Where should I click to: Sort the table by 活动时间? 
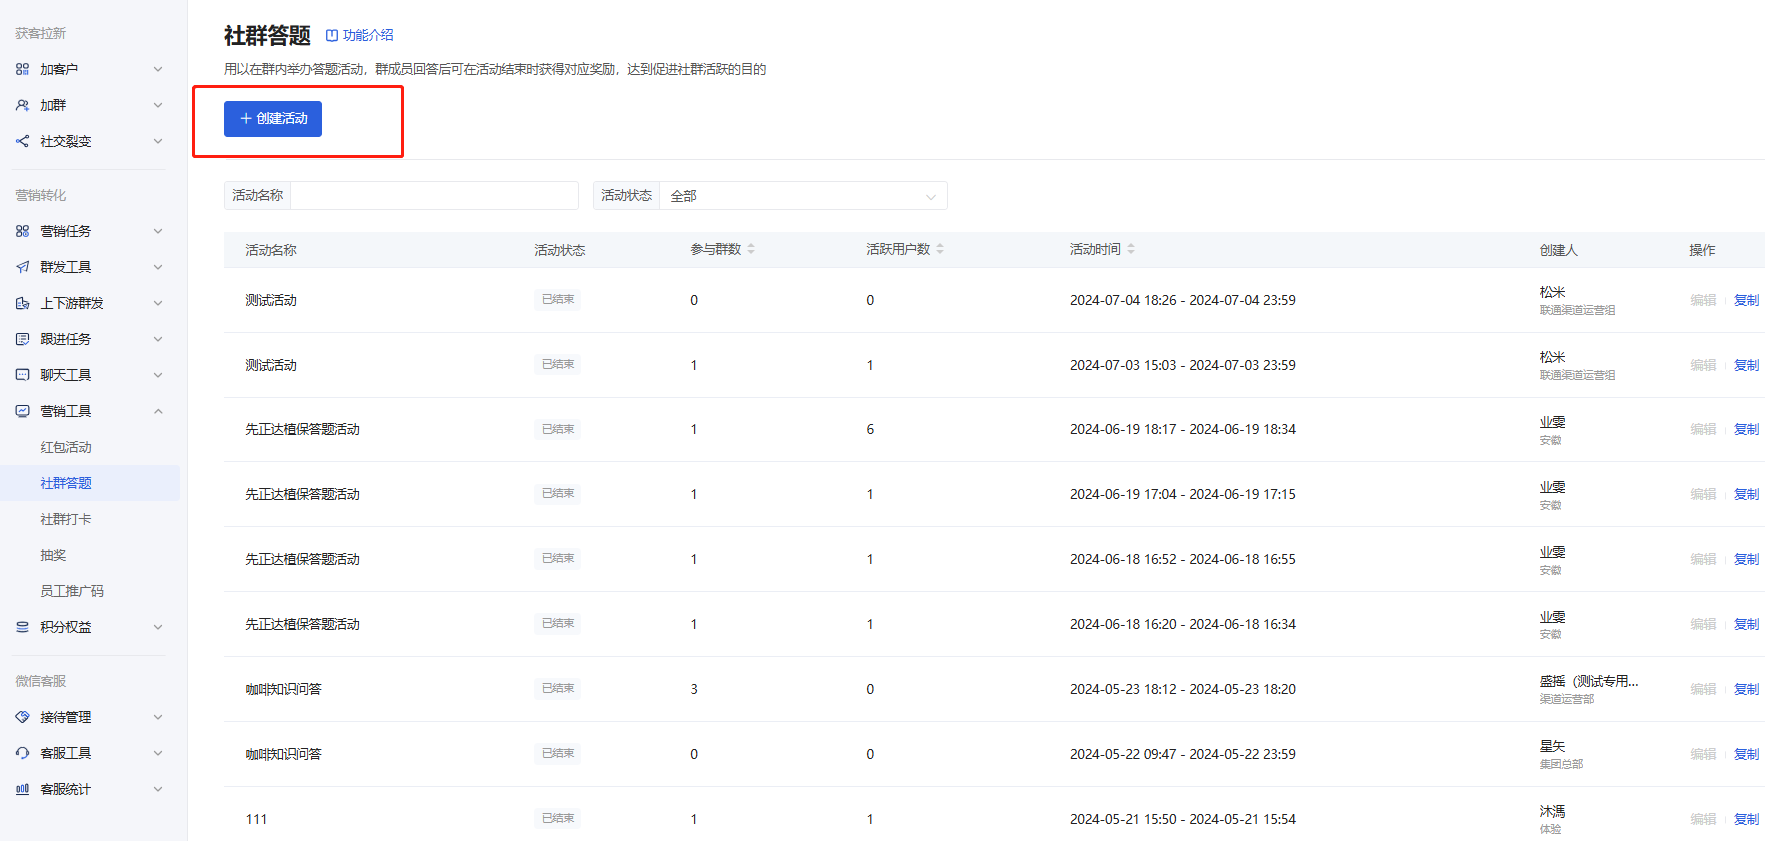(1131, 249)
